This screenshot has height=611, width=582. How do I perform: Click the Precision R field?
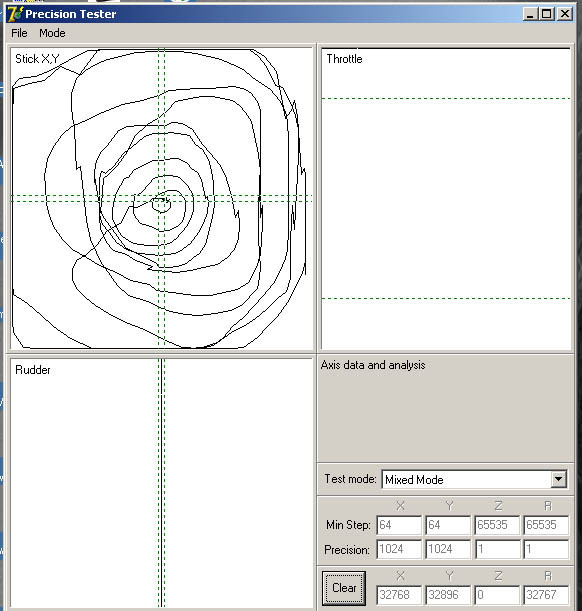546,549
